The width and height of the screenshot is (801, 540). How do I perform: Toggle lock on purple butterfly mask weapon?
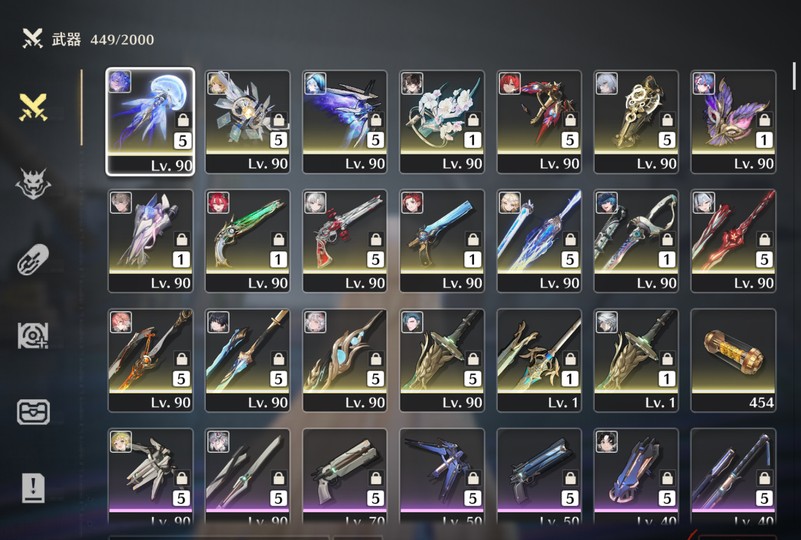pyautogui.click(x=764, y=121)
